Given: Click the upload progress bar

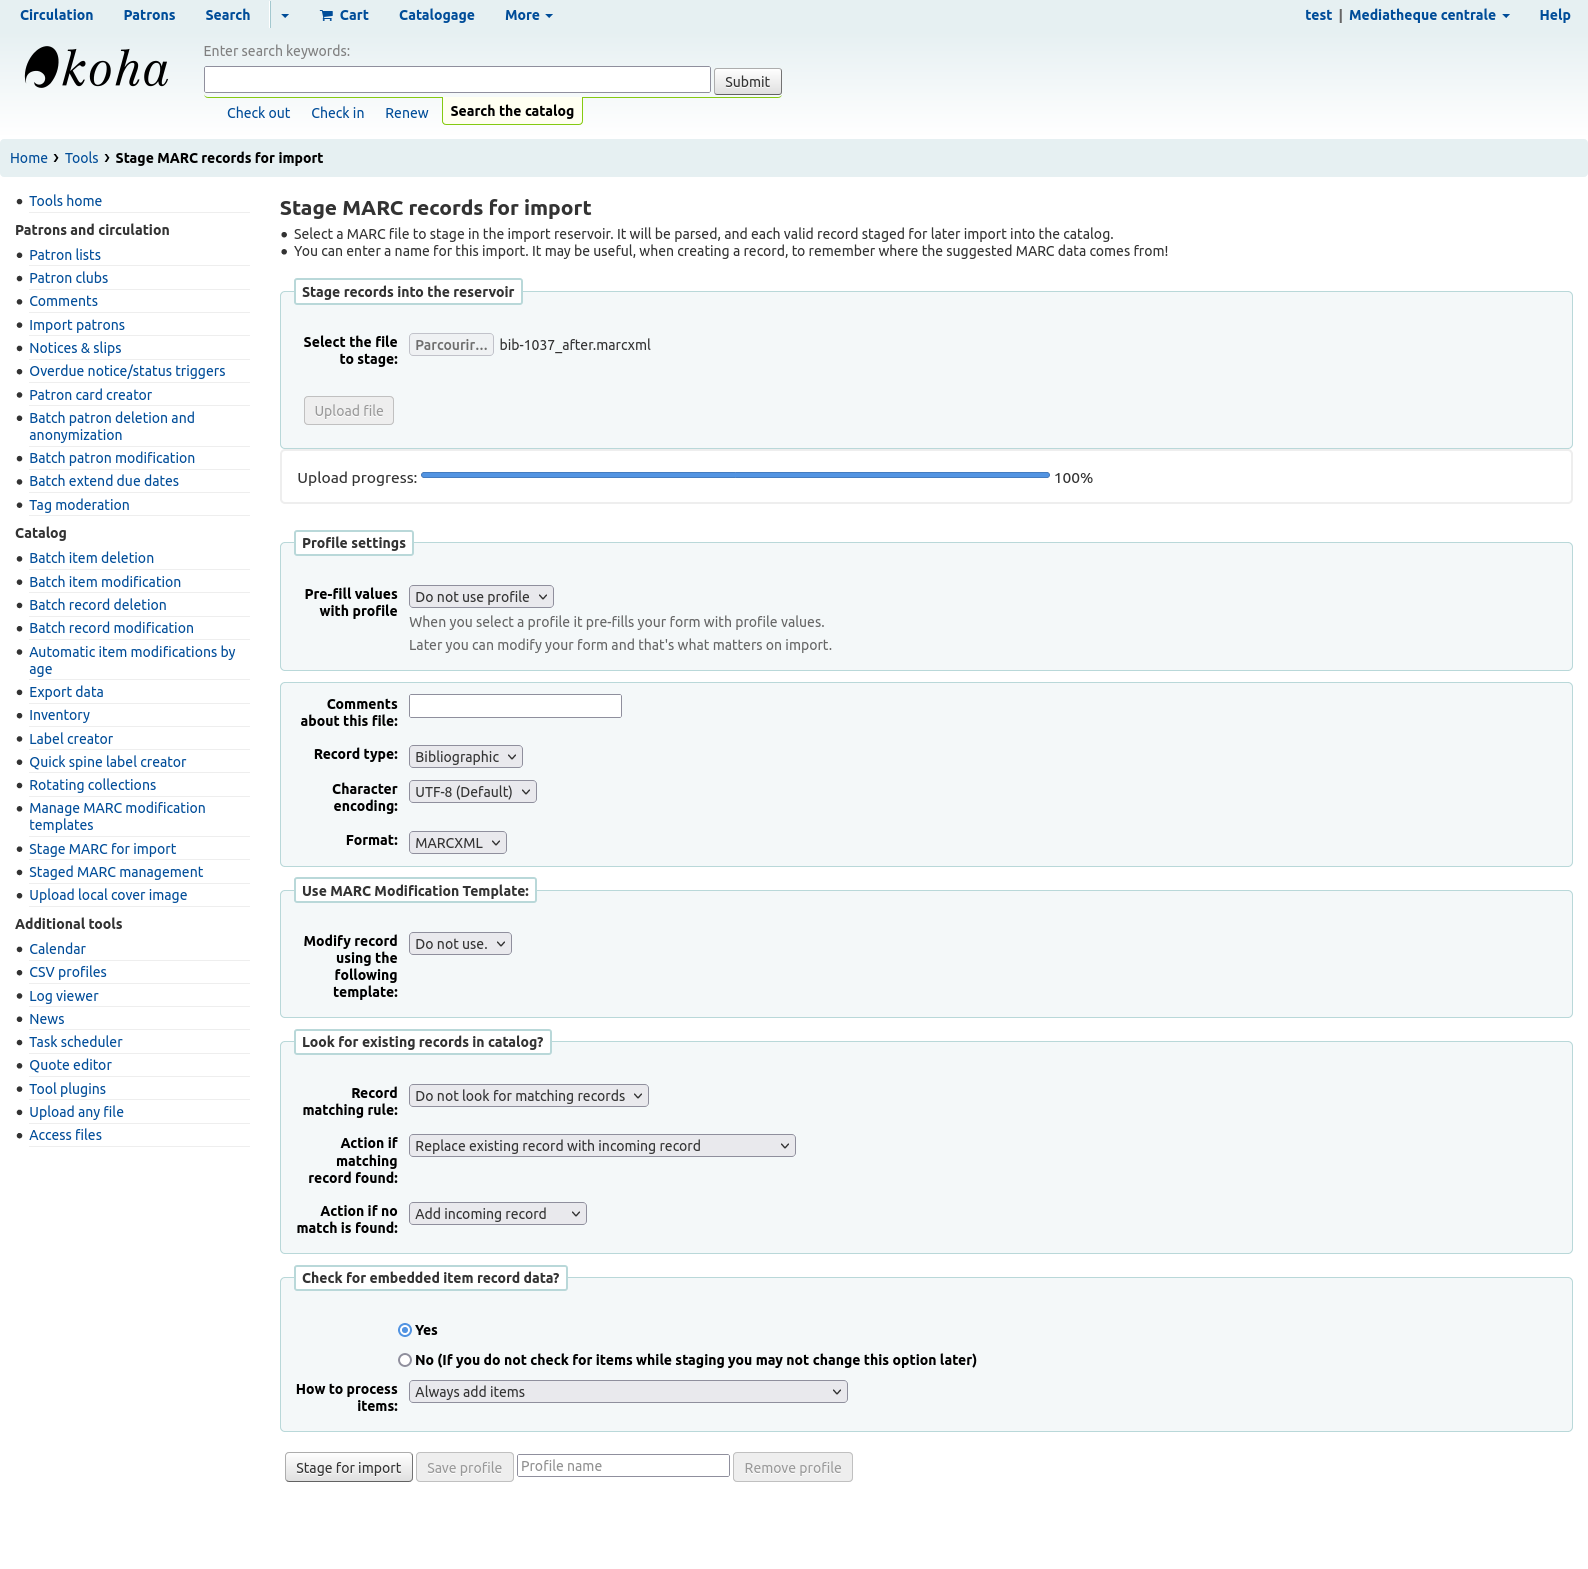Looking at the screenshot, I should (735, 476).
